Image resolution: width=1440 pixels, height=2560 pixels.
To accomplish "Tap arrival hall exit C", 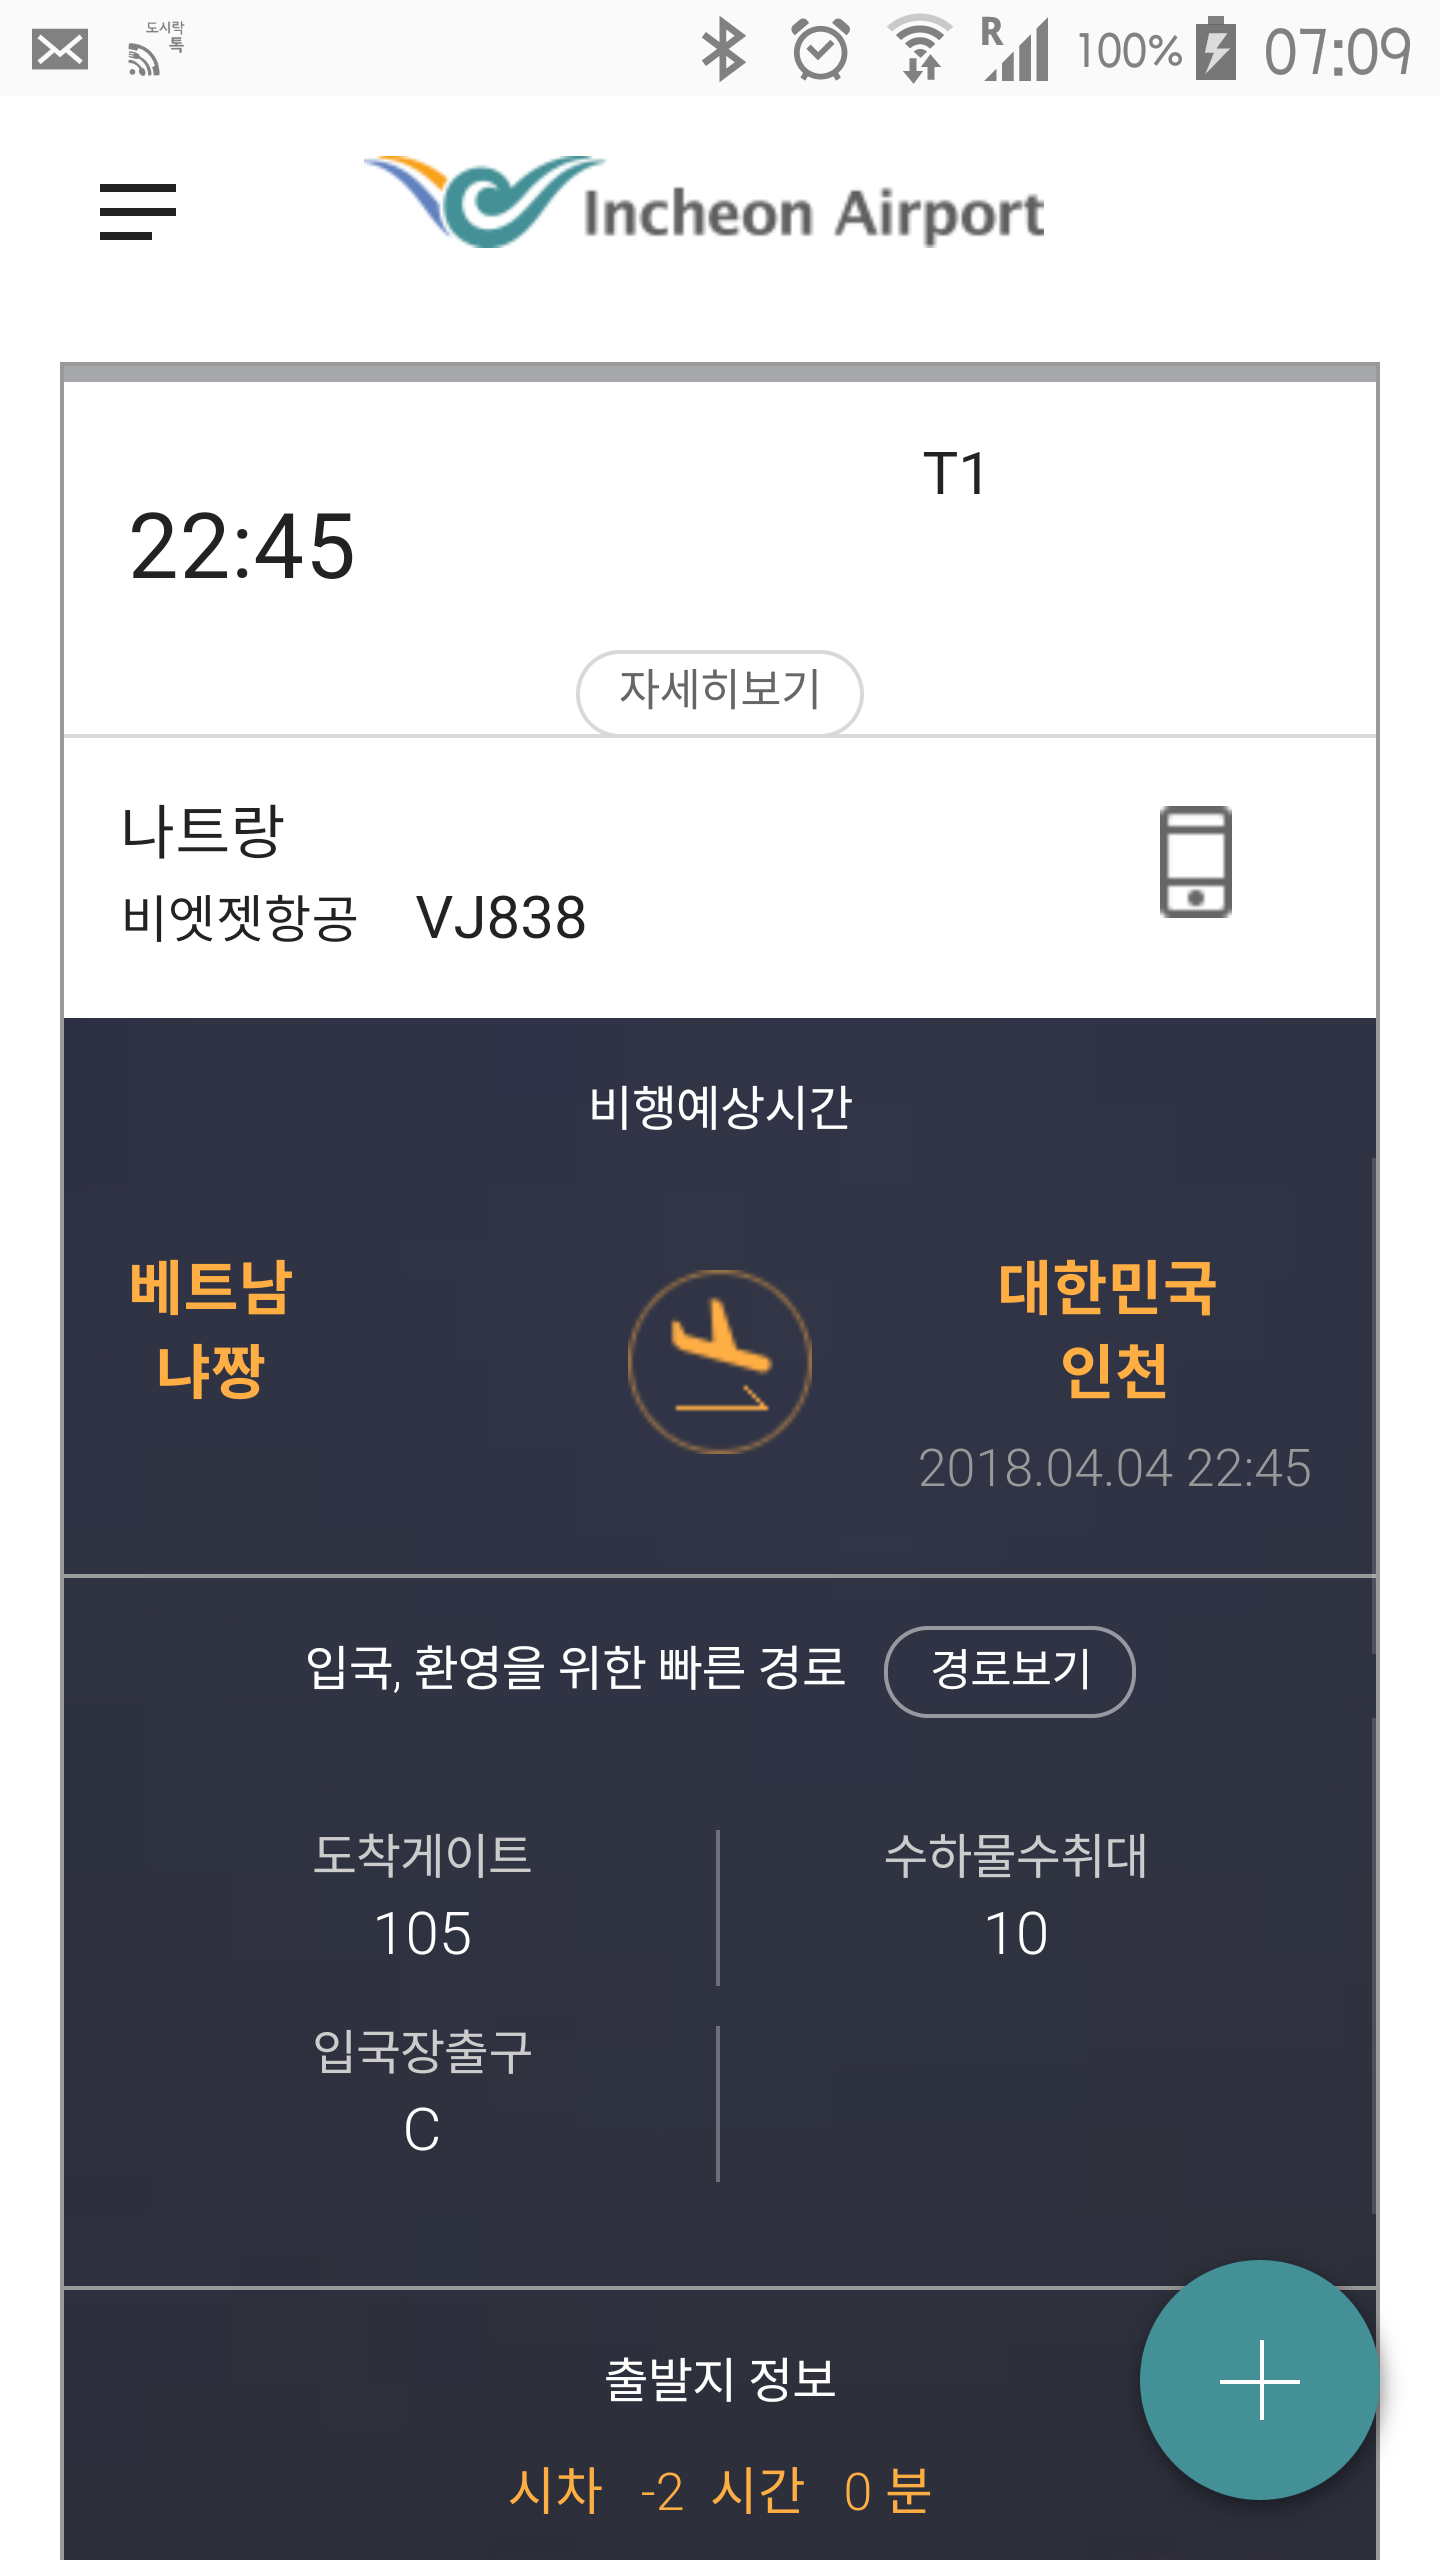I will pos(422,2128).
